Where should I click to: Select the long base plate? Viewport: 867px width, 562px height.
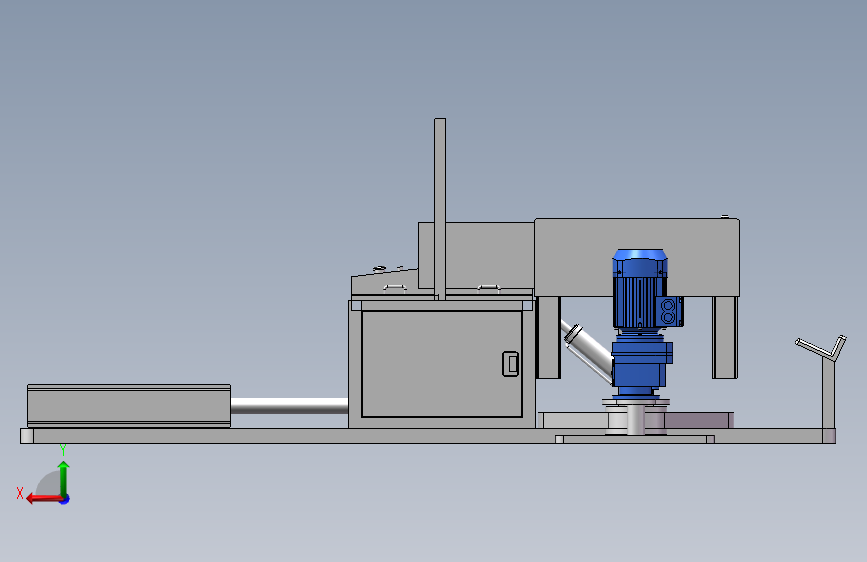[428, 436]
